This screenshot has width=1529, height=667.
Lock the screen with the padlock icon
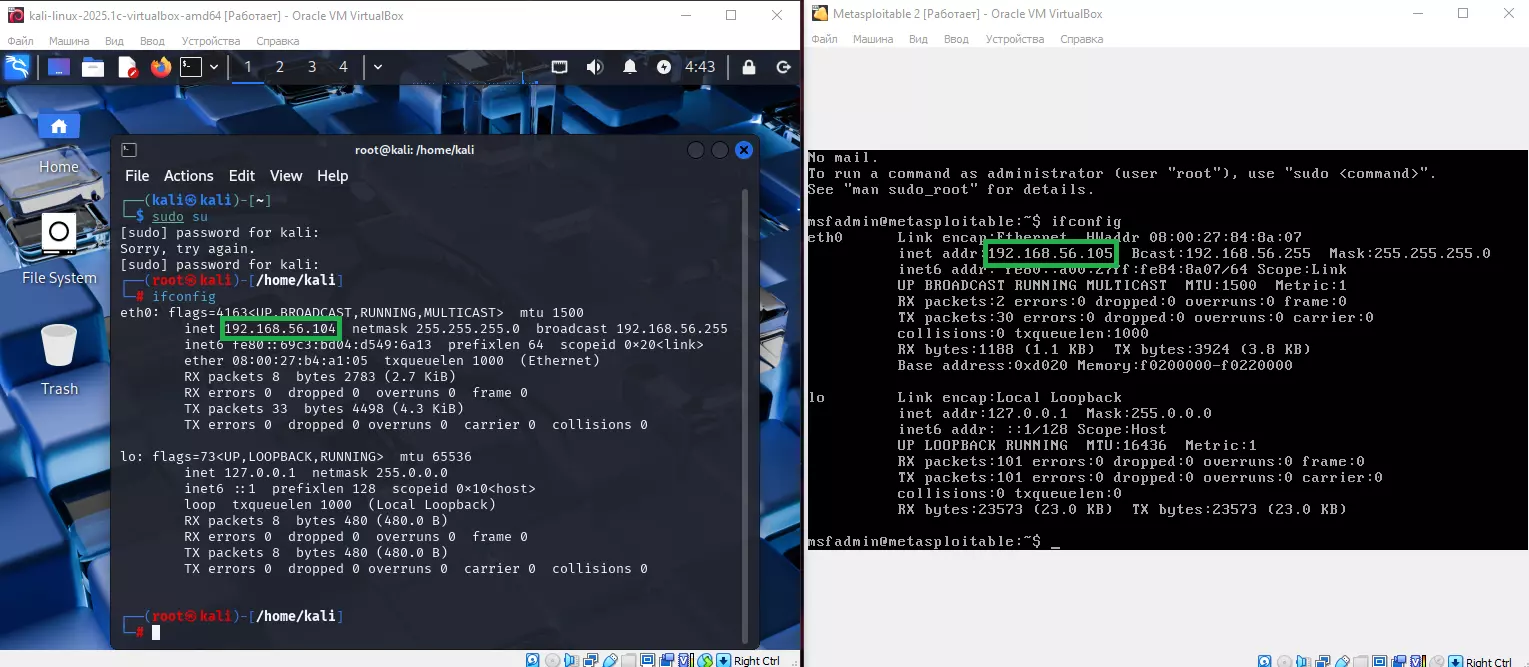click(749, 67)
